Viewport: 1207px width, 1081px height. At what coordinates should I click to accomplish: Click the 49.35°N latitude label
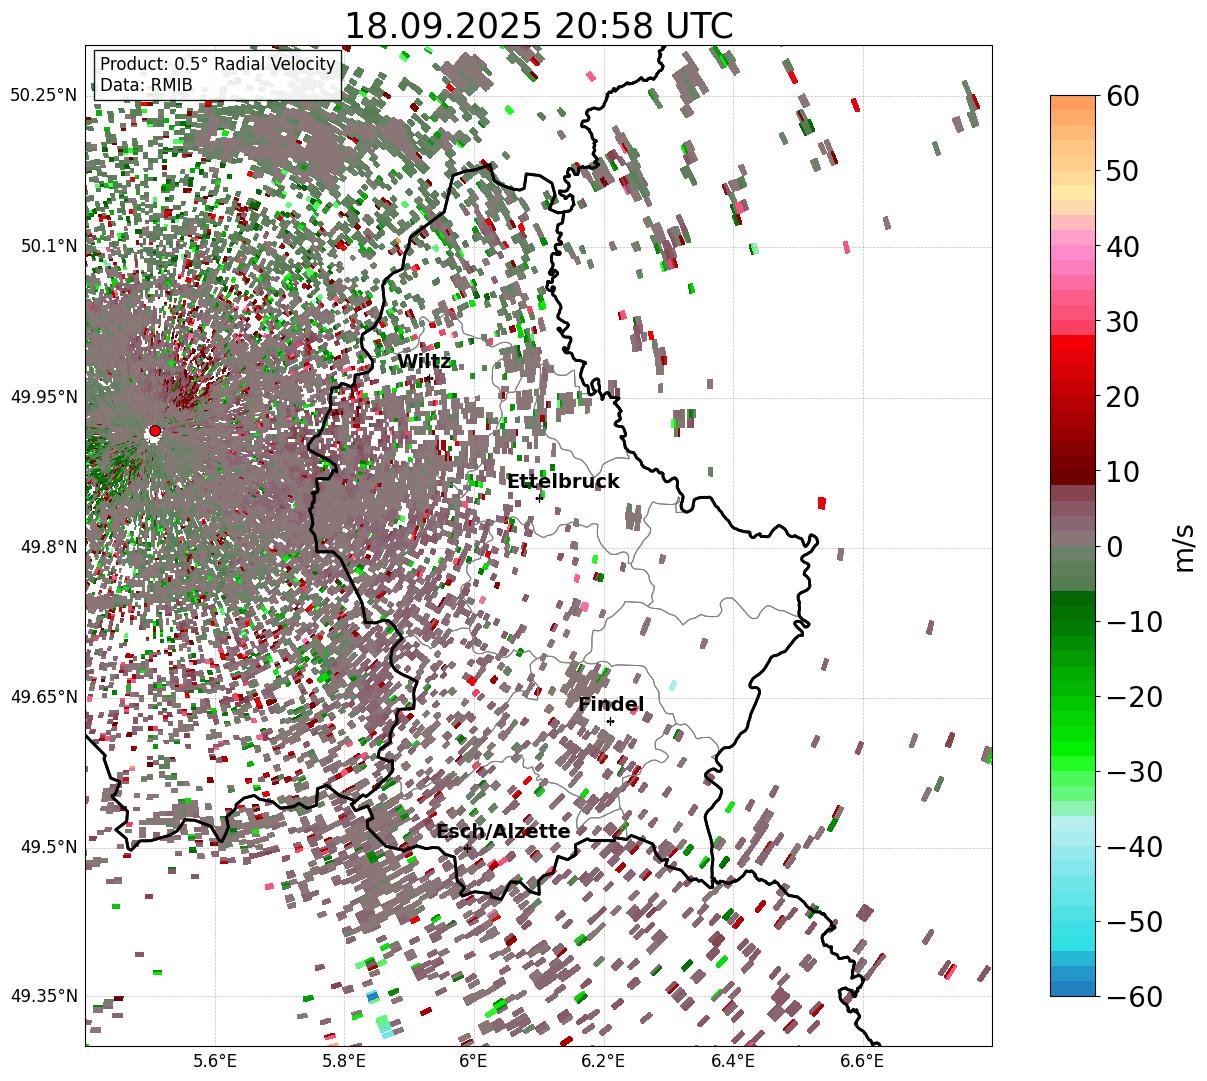pos(43,996)
